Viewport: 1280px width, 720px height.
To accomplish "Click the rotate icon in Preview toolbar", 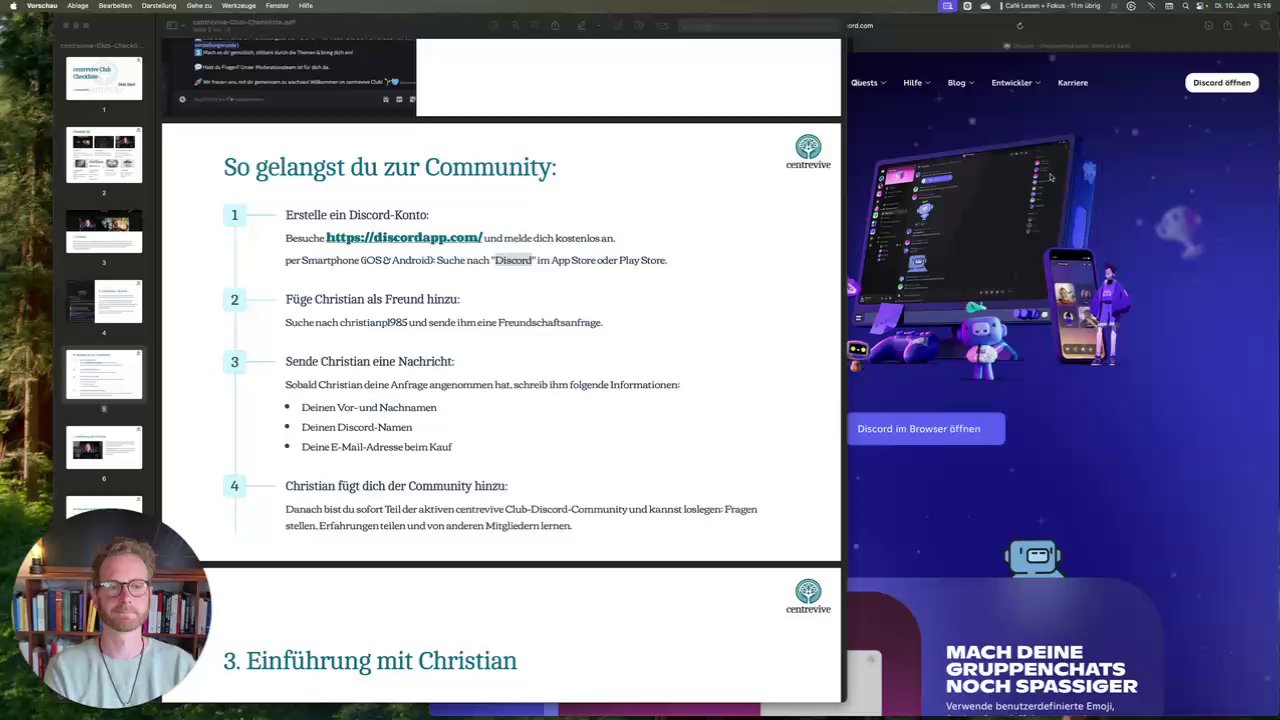I will click(x=618, y=25).
